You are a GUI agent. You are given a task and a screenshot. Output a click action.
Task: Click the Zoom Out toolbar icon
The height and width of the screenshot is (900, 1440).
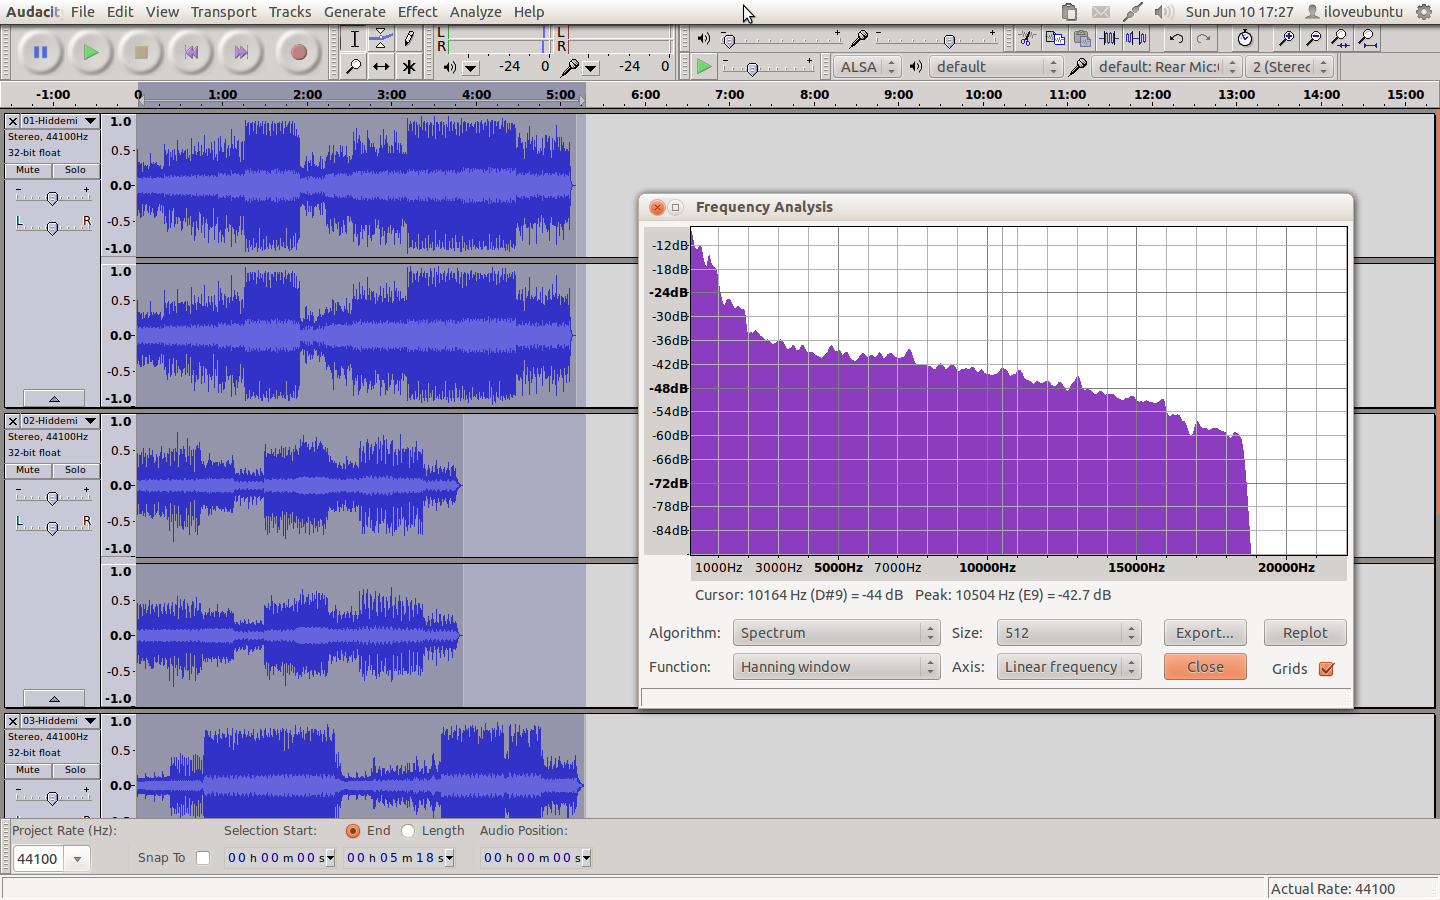click(1313, 39)
